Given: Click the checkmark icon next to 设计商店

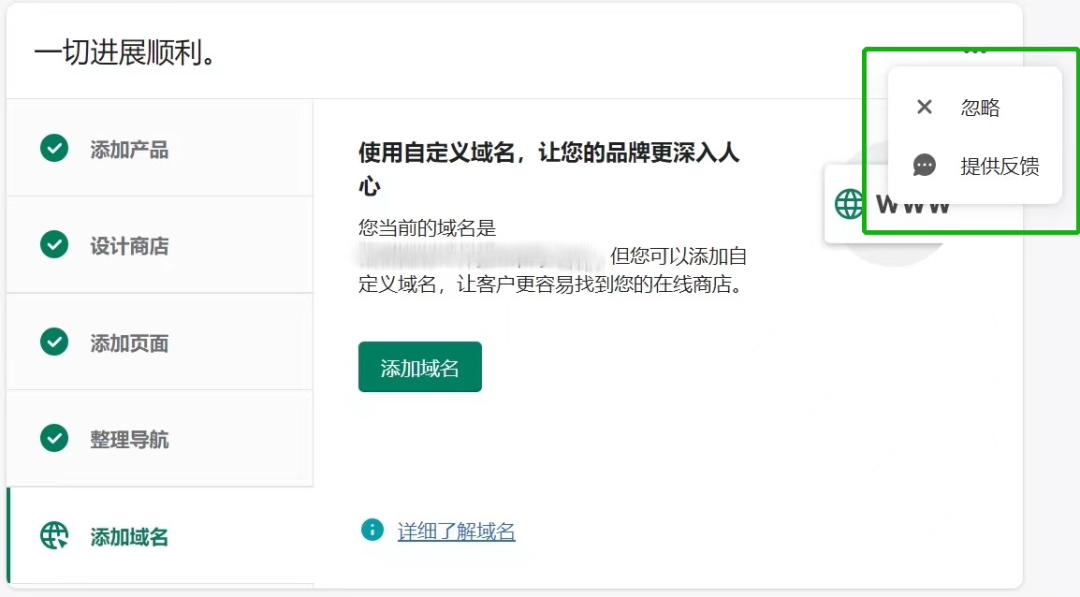Looking at the screenshot, I should 54,245.
